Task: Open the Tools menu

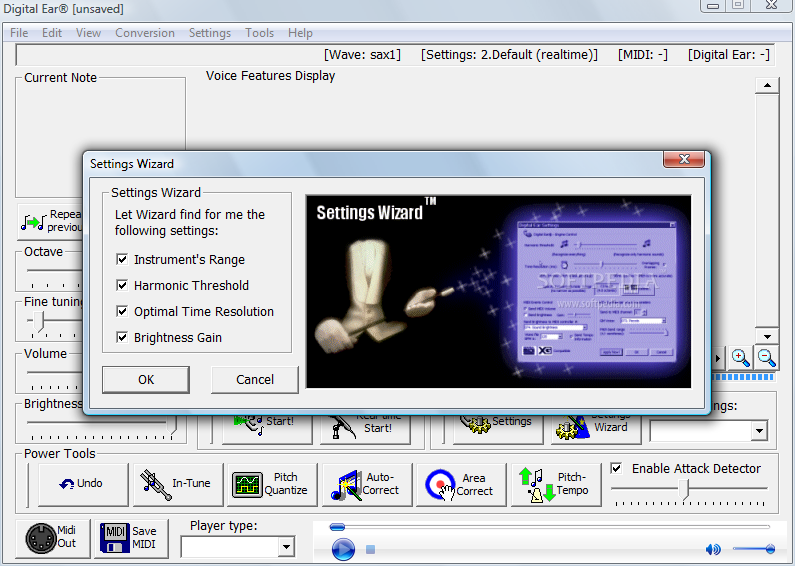Action: coord(260,33)
